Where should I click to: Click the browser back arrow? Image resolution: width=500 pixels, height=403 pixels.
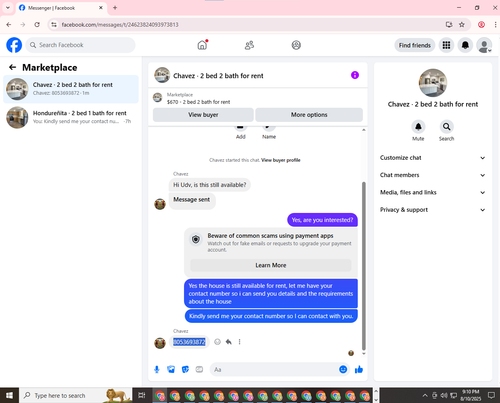[x=9, y=25]
